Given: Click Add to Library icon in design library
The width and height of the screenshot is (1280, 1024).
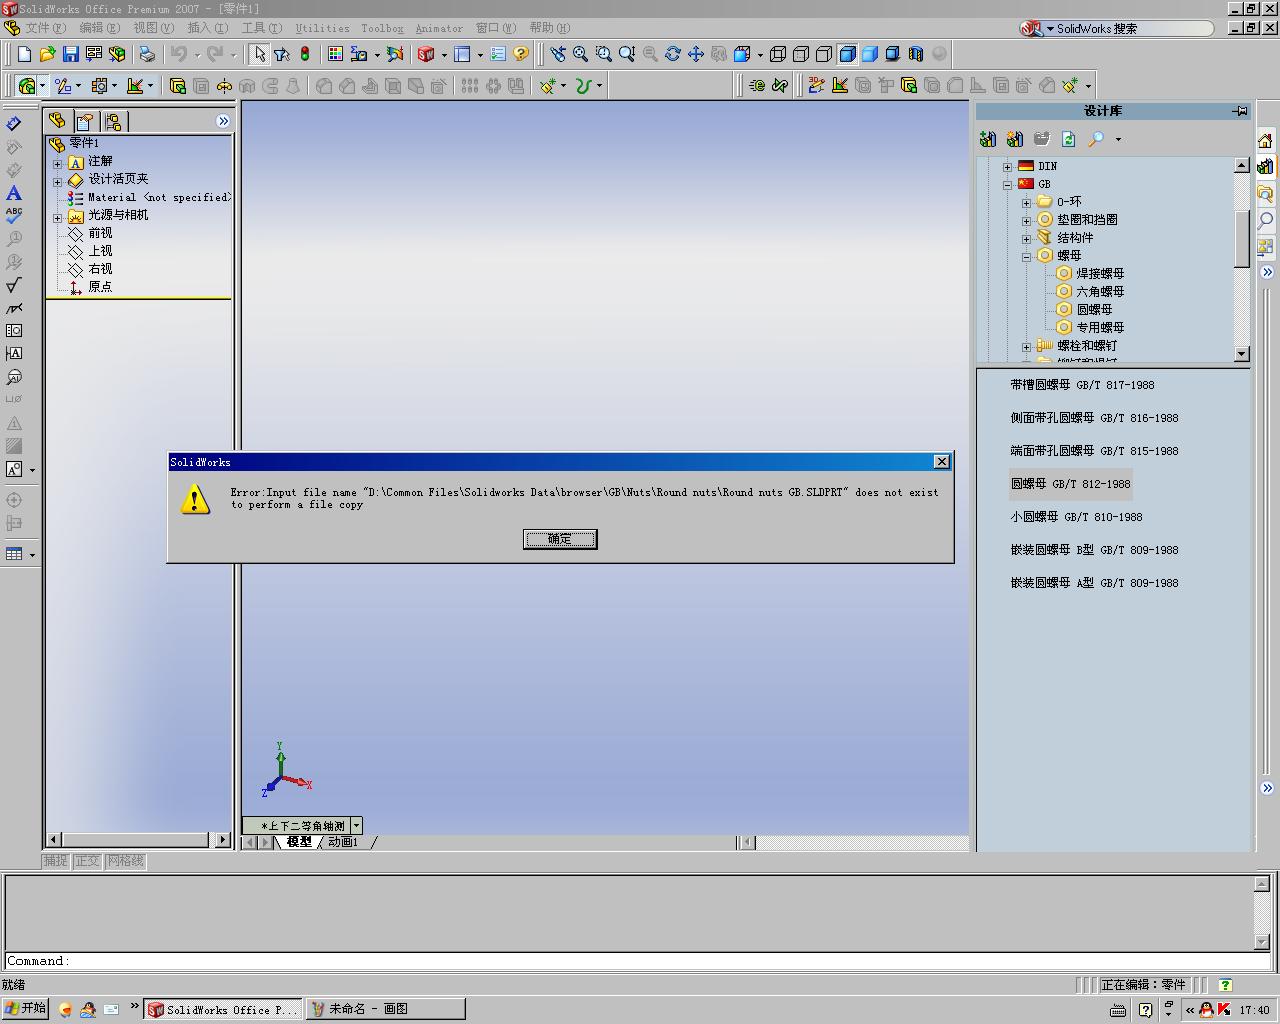Looking at the screenshot, I should click(x=988, y=139).
